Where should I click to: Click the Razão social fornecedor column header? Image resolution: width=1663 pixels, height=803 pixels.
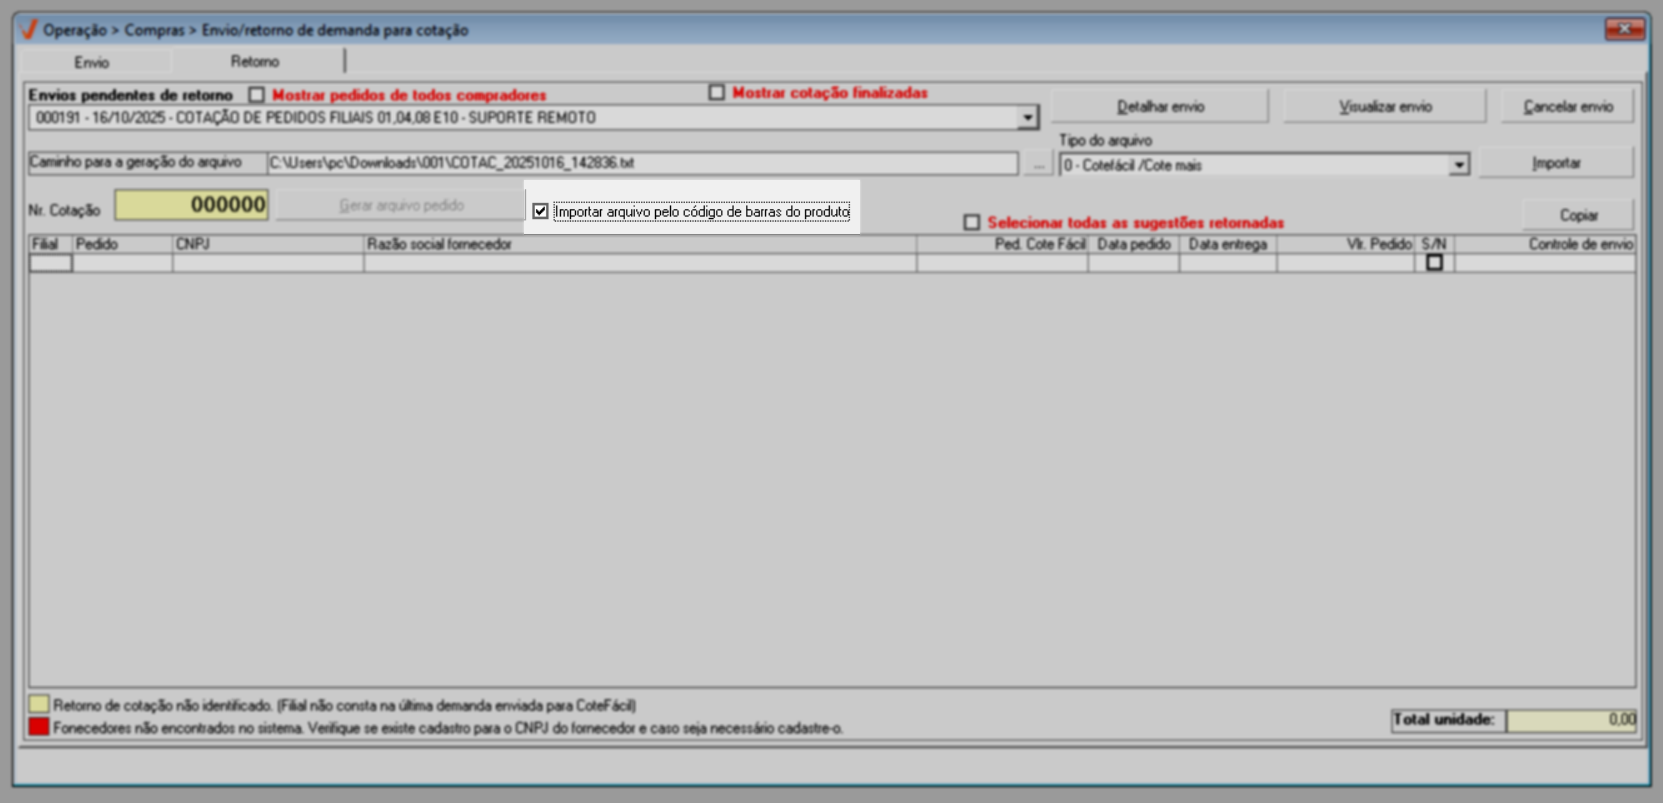point(640,244)
